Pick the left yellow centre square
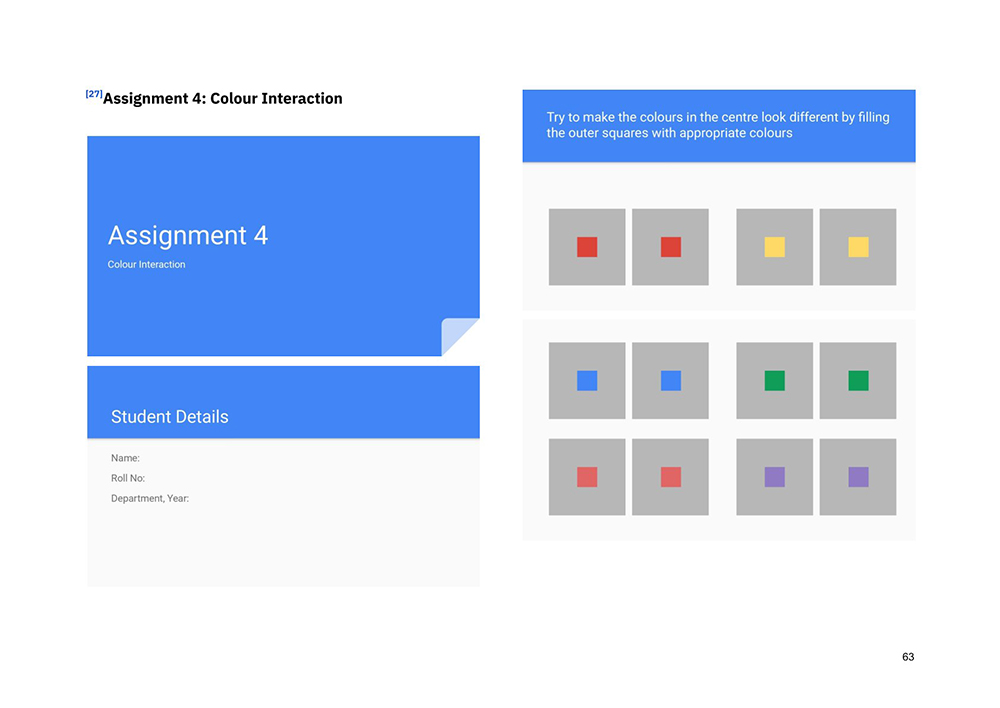1000x708 pixels. click(774, 247)
